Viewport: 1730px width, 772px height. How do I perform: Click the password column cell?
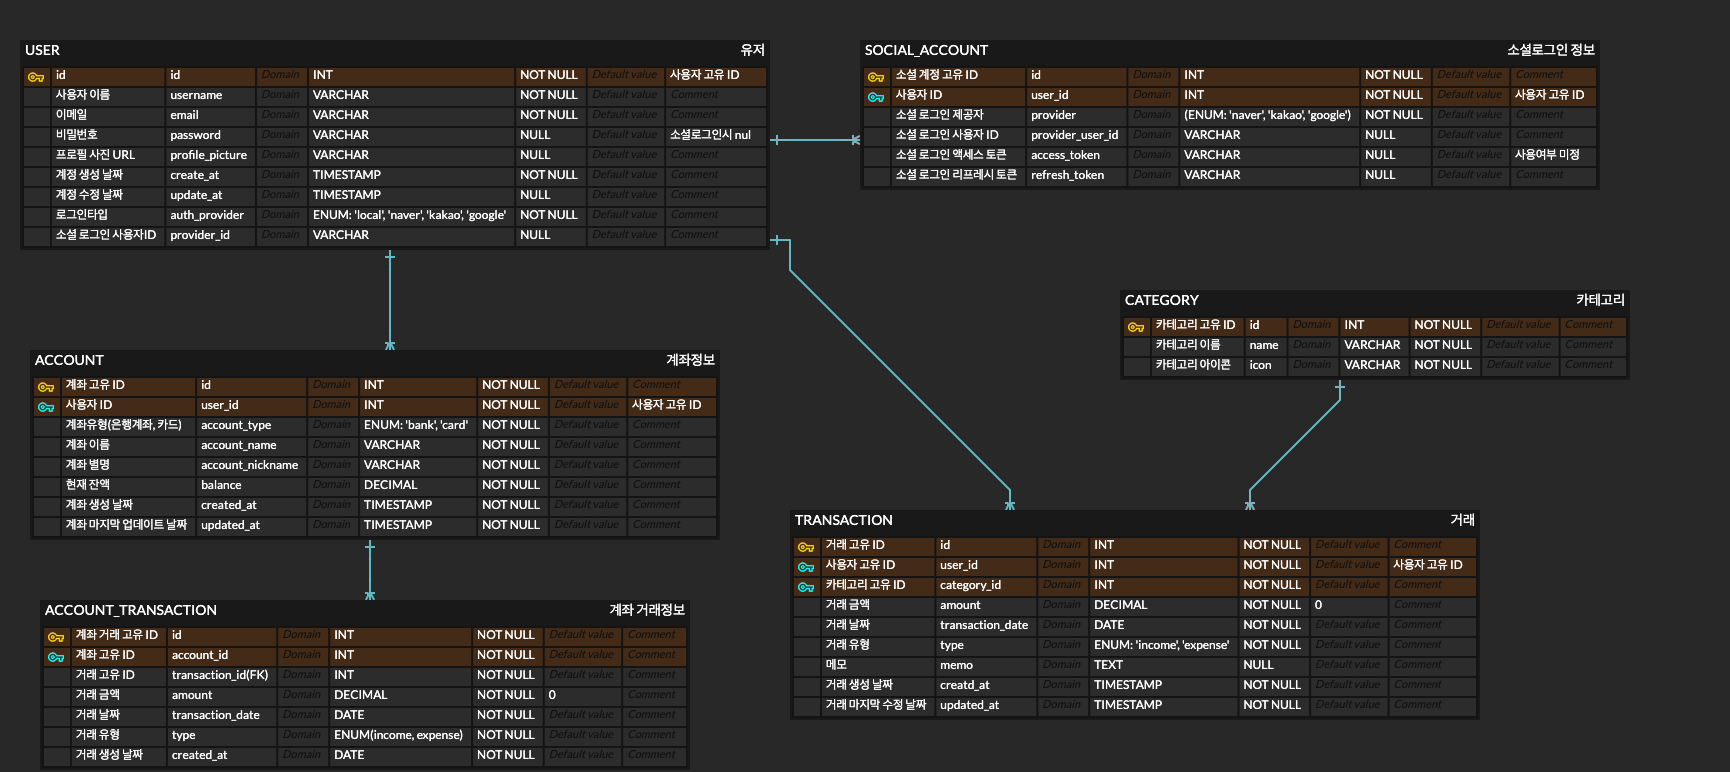coord(211,135)
